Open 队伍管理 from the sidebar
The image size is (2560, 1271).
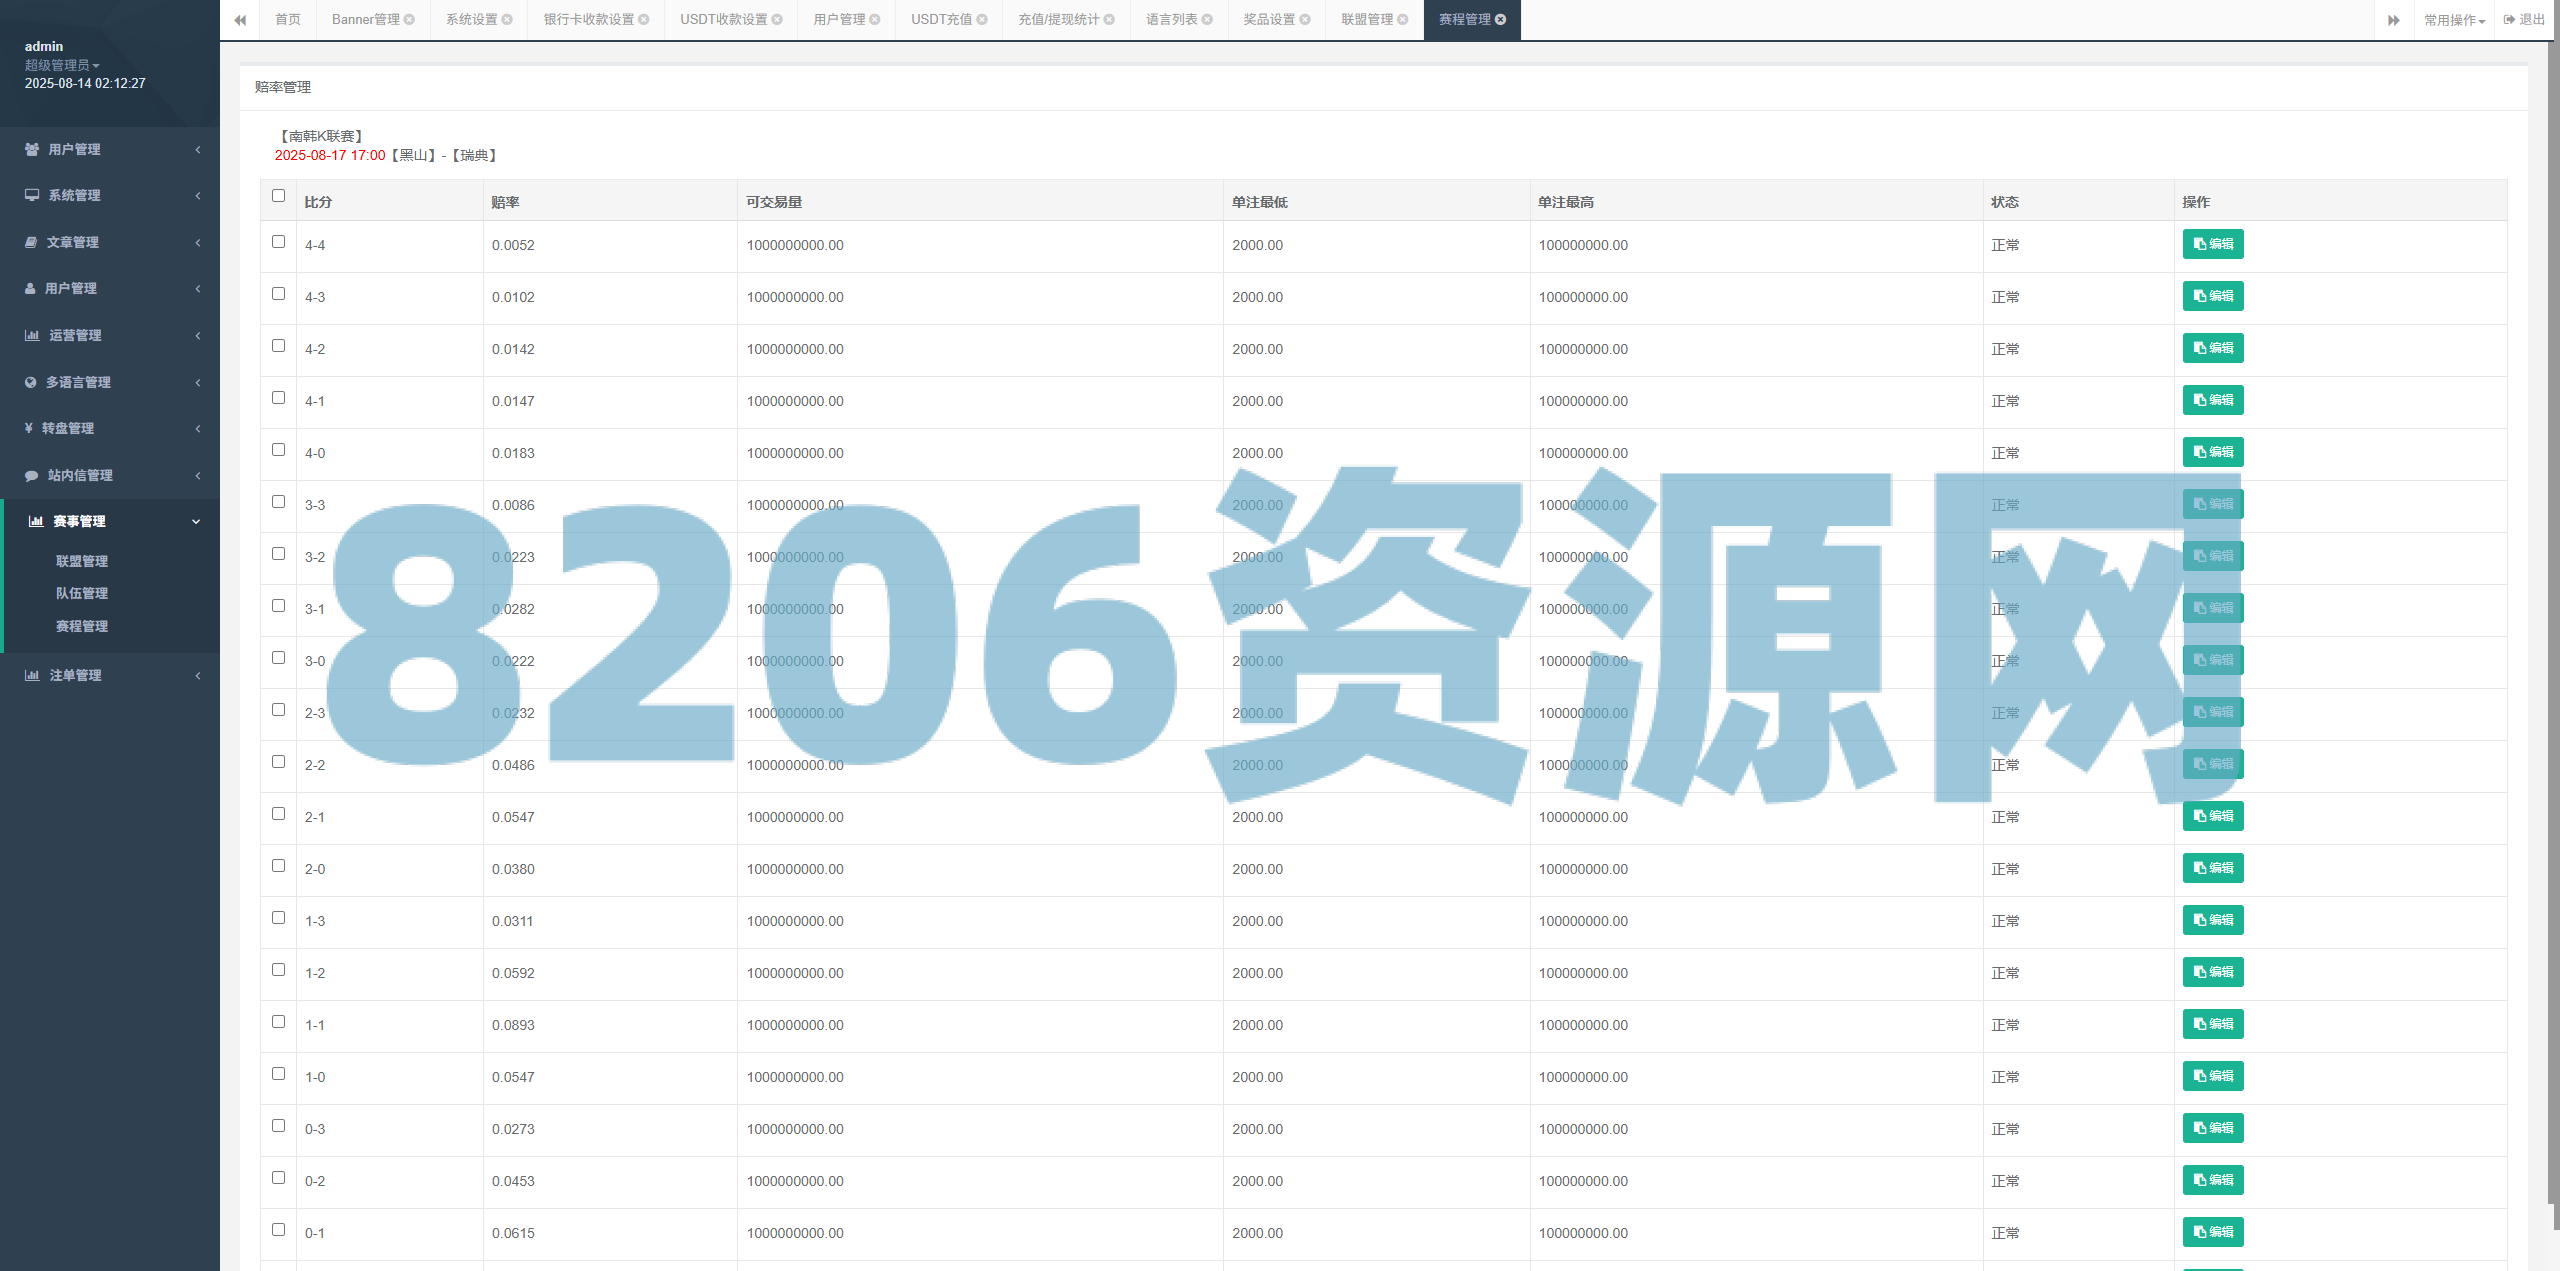point(82,593)
